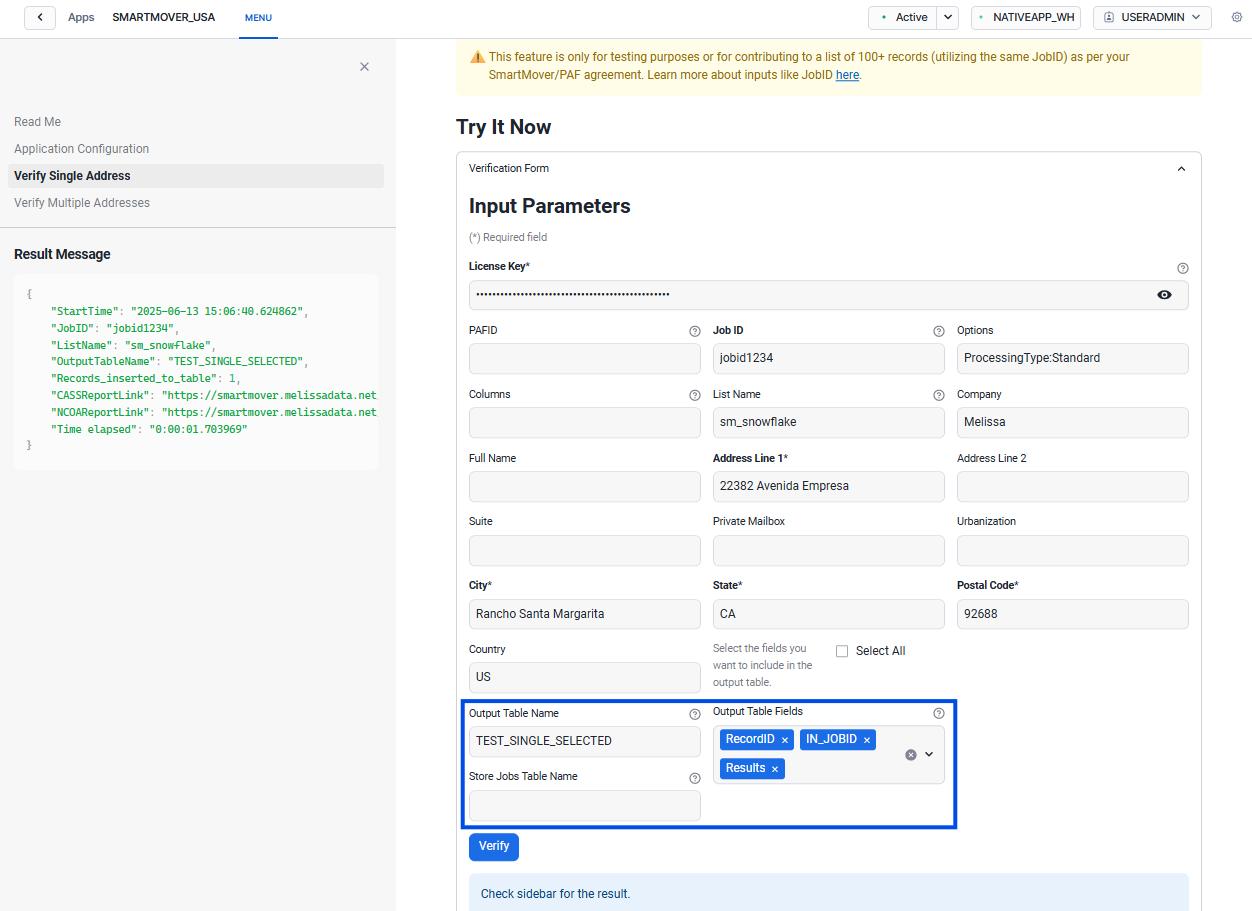This screenshot has width=1252, height=911.
Task: Clear all selected Output Table Fields
Action: pyautogui.click(x=911, y=755)
